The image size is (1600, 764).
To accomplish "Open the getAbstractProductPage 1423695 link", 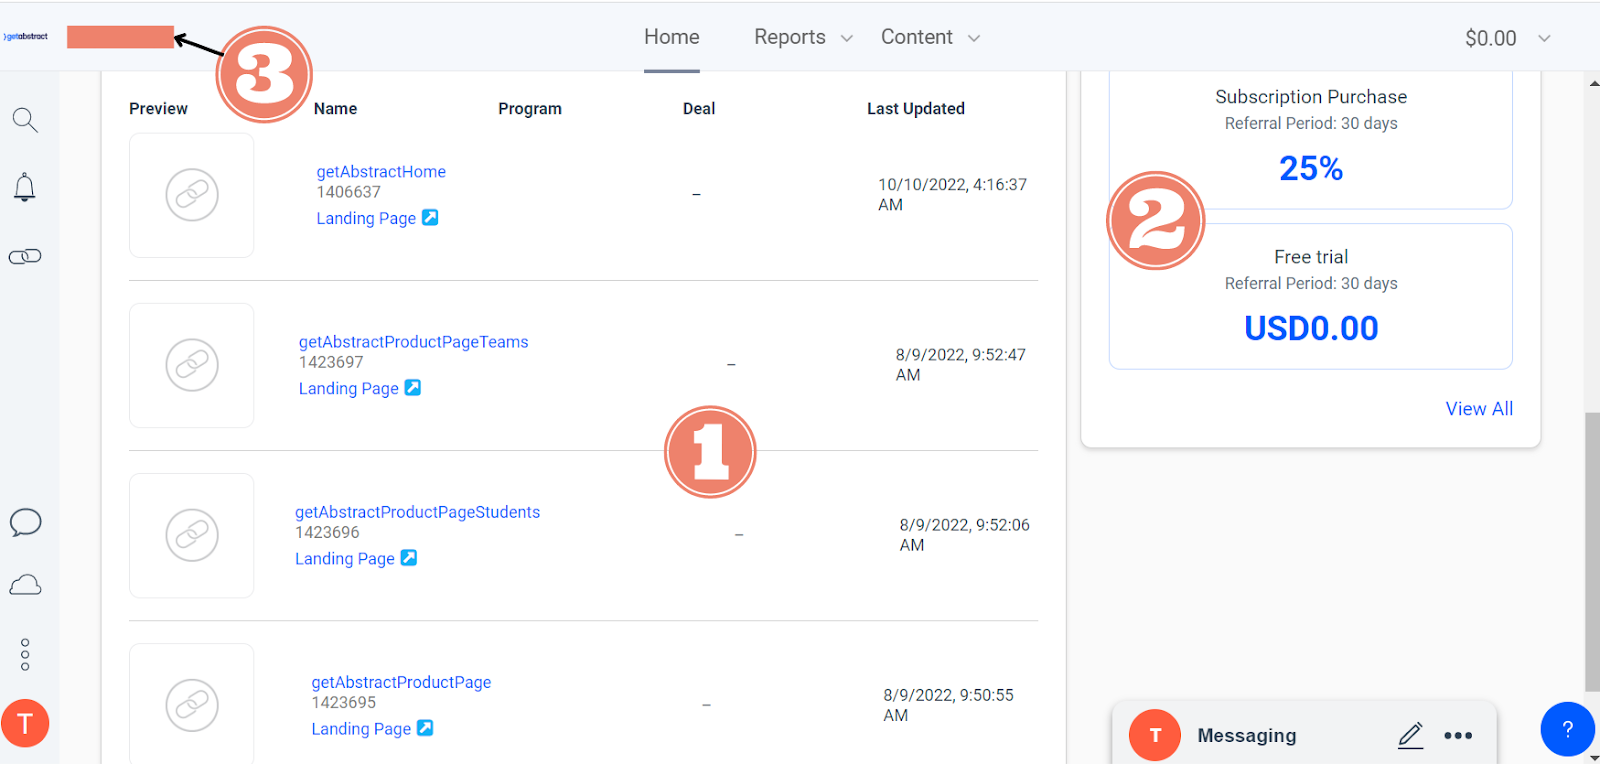I will click(x=401, y=682).
